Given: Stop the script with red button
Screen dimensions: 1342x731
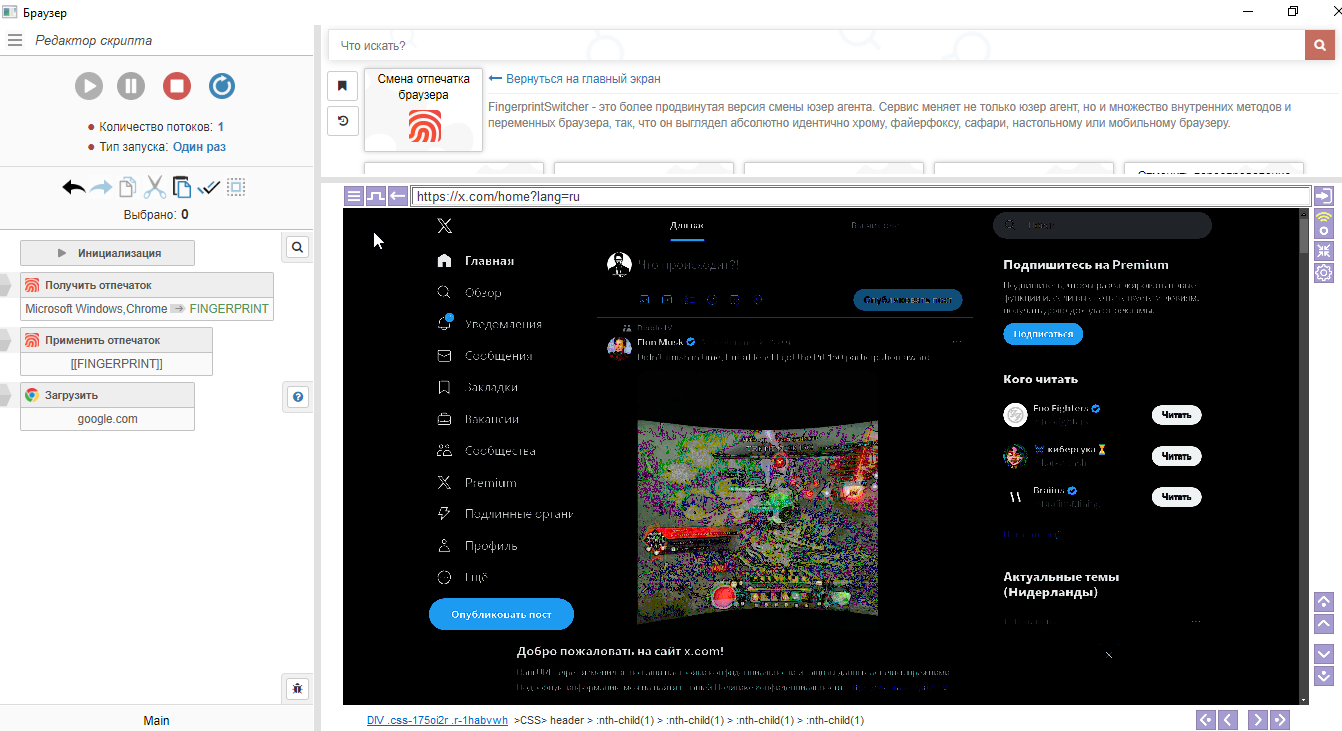Looking at the screenshot, I should (x=177, y=86).
